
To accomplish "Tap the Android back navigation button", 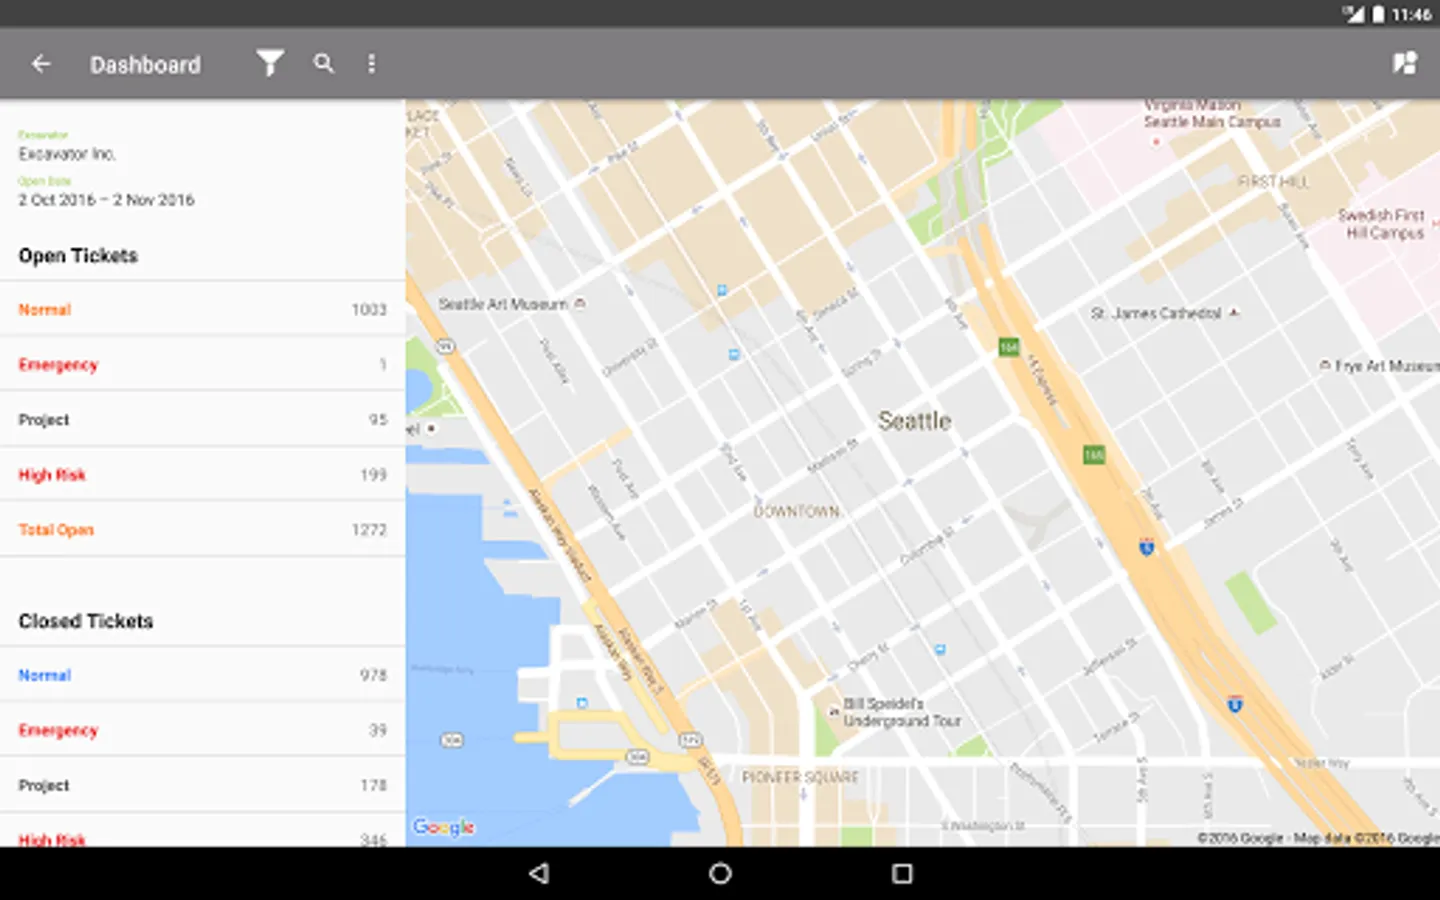I will [x=539, y=873].
